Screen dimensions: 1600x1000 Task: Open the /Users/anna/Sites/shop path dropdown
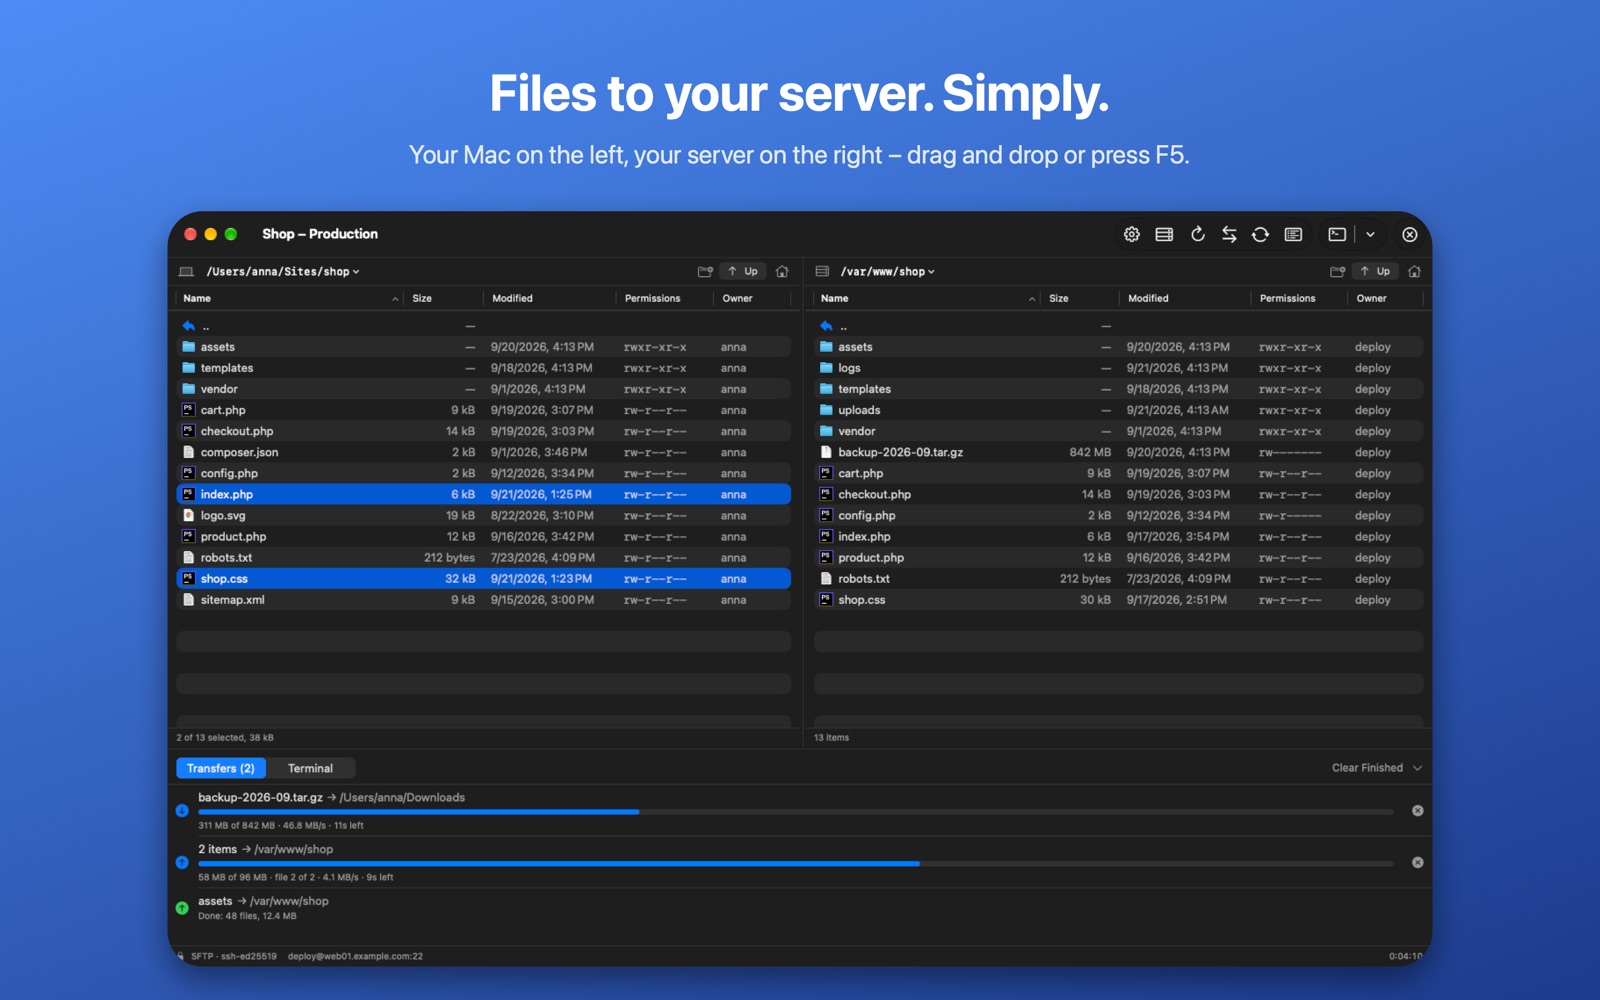click(283, 272)
